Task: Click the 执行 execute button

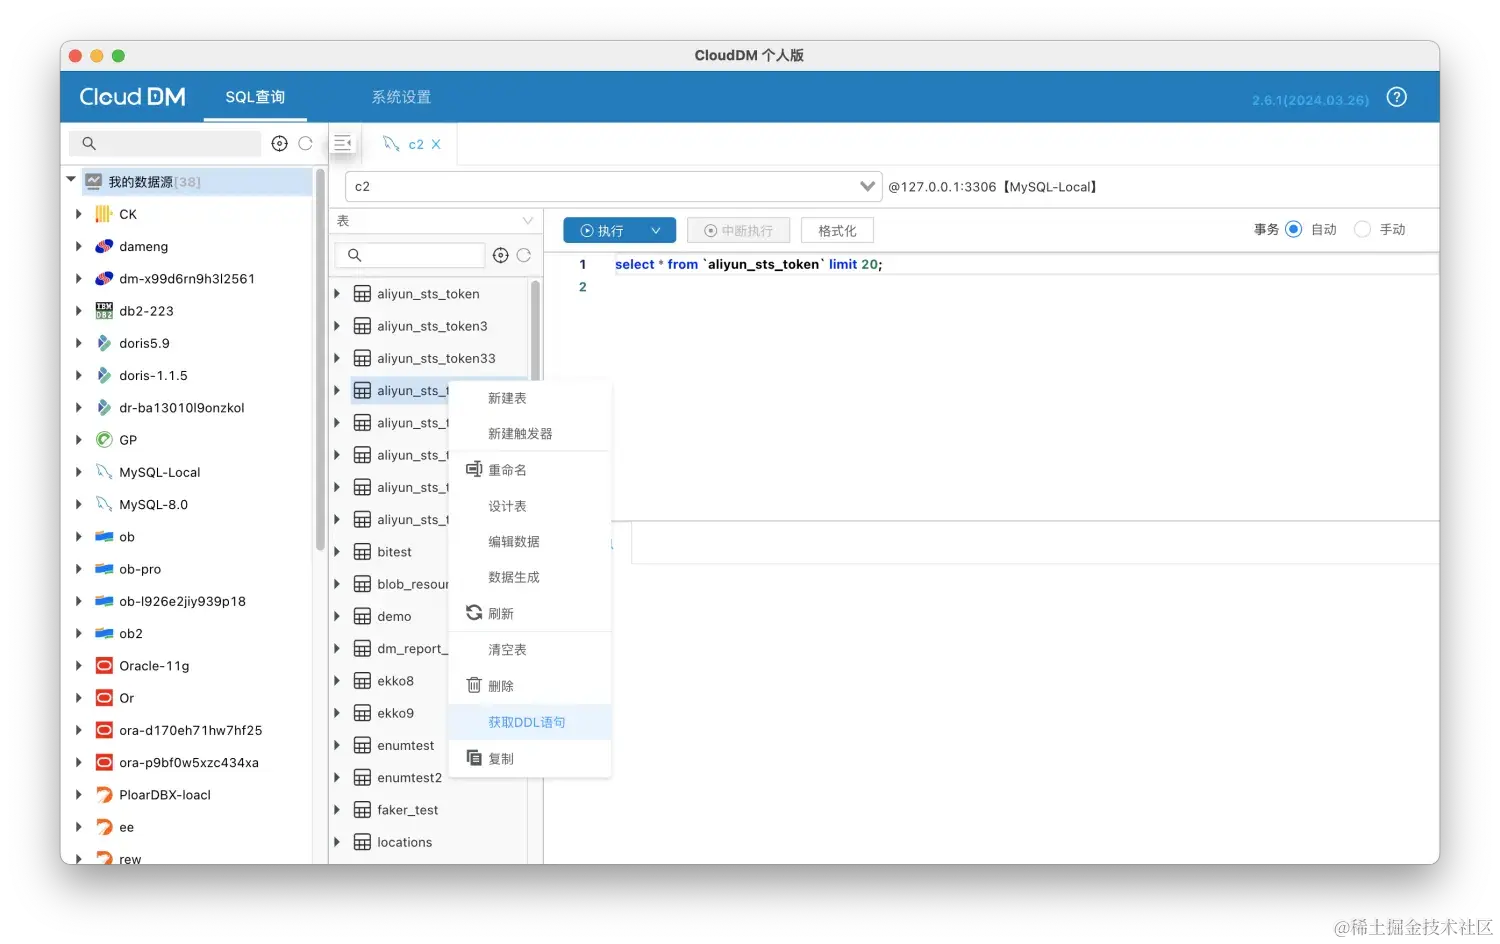Action: (603, 231)
